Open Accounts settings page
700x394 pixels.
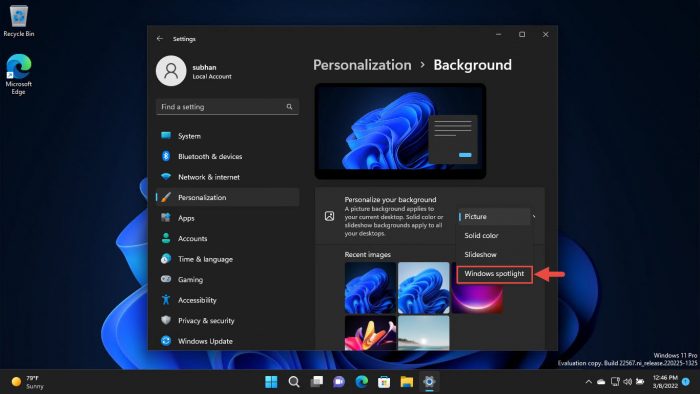click(x=228, y=238)
